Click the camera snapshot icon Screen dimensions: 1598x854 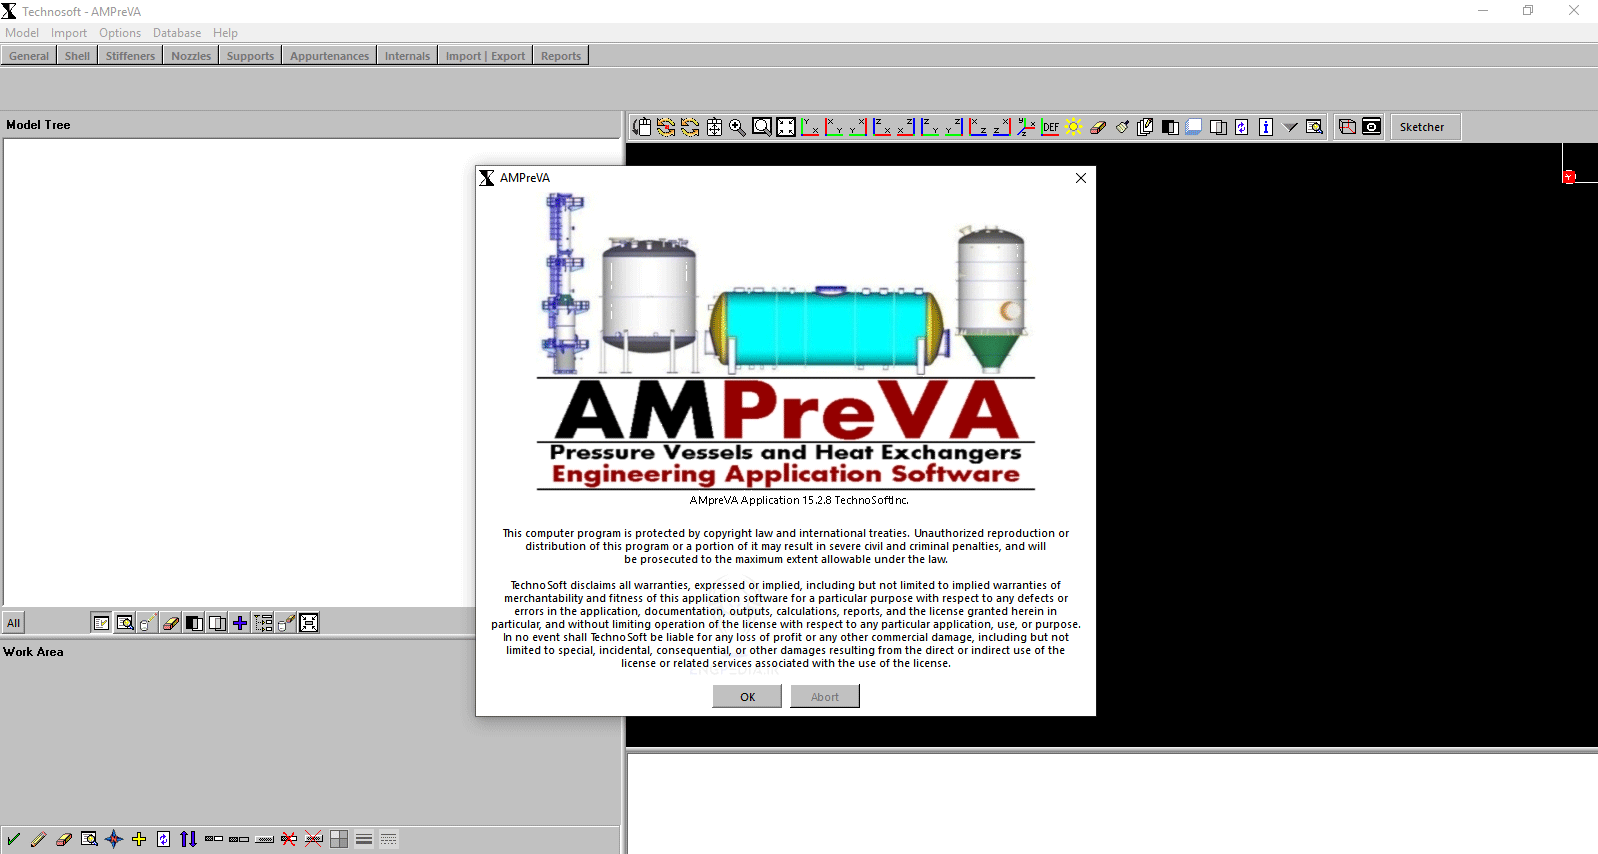coord(1372,127)
